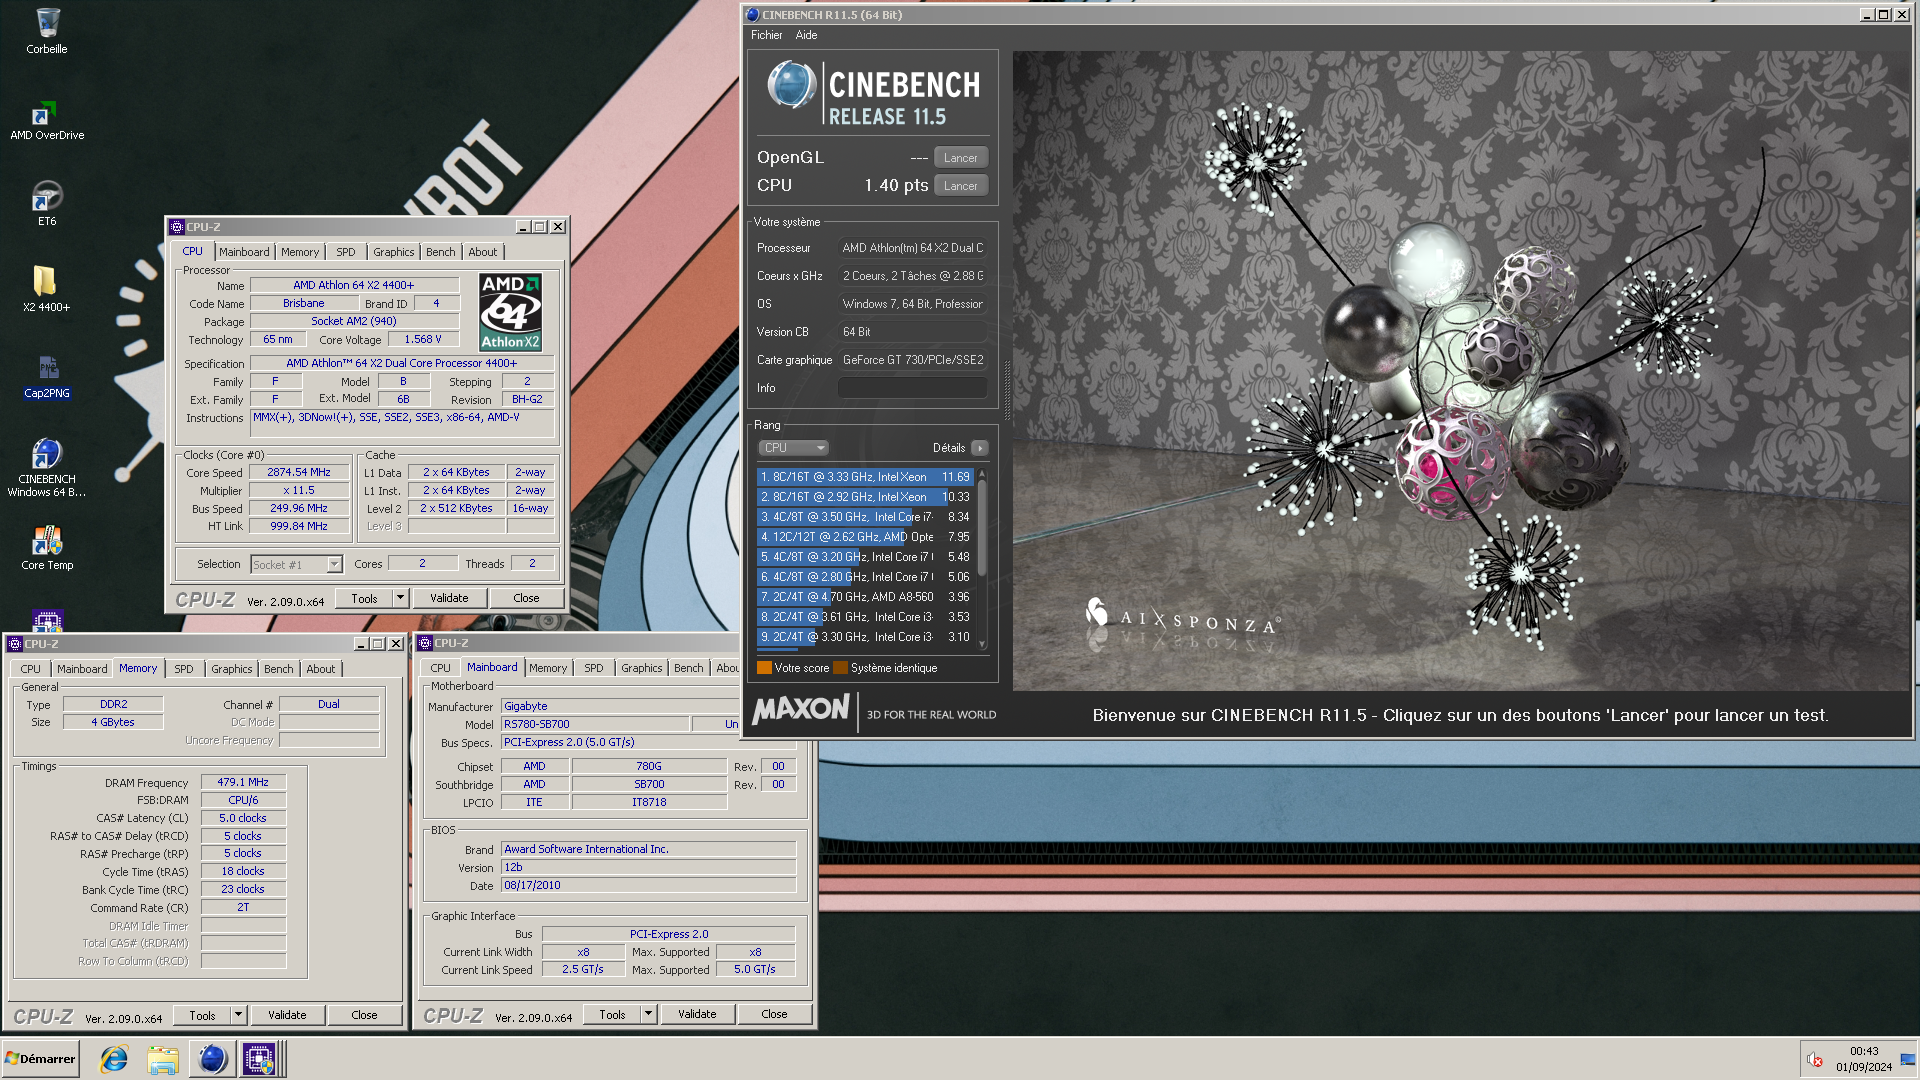Click the system tray volume icon
Viewport: 1920px width, 1080px height.
coord(1815,1059)
